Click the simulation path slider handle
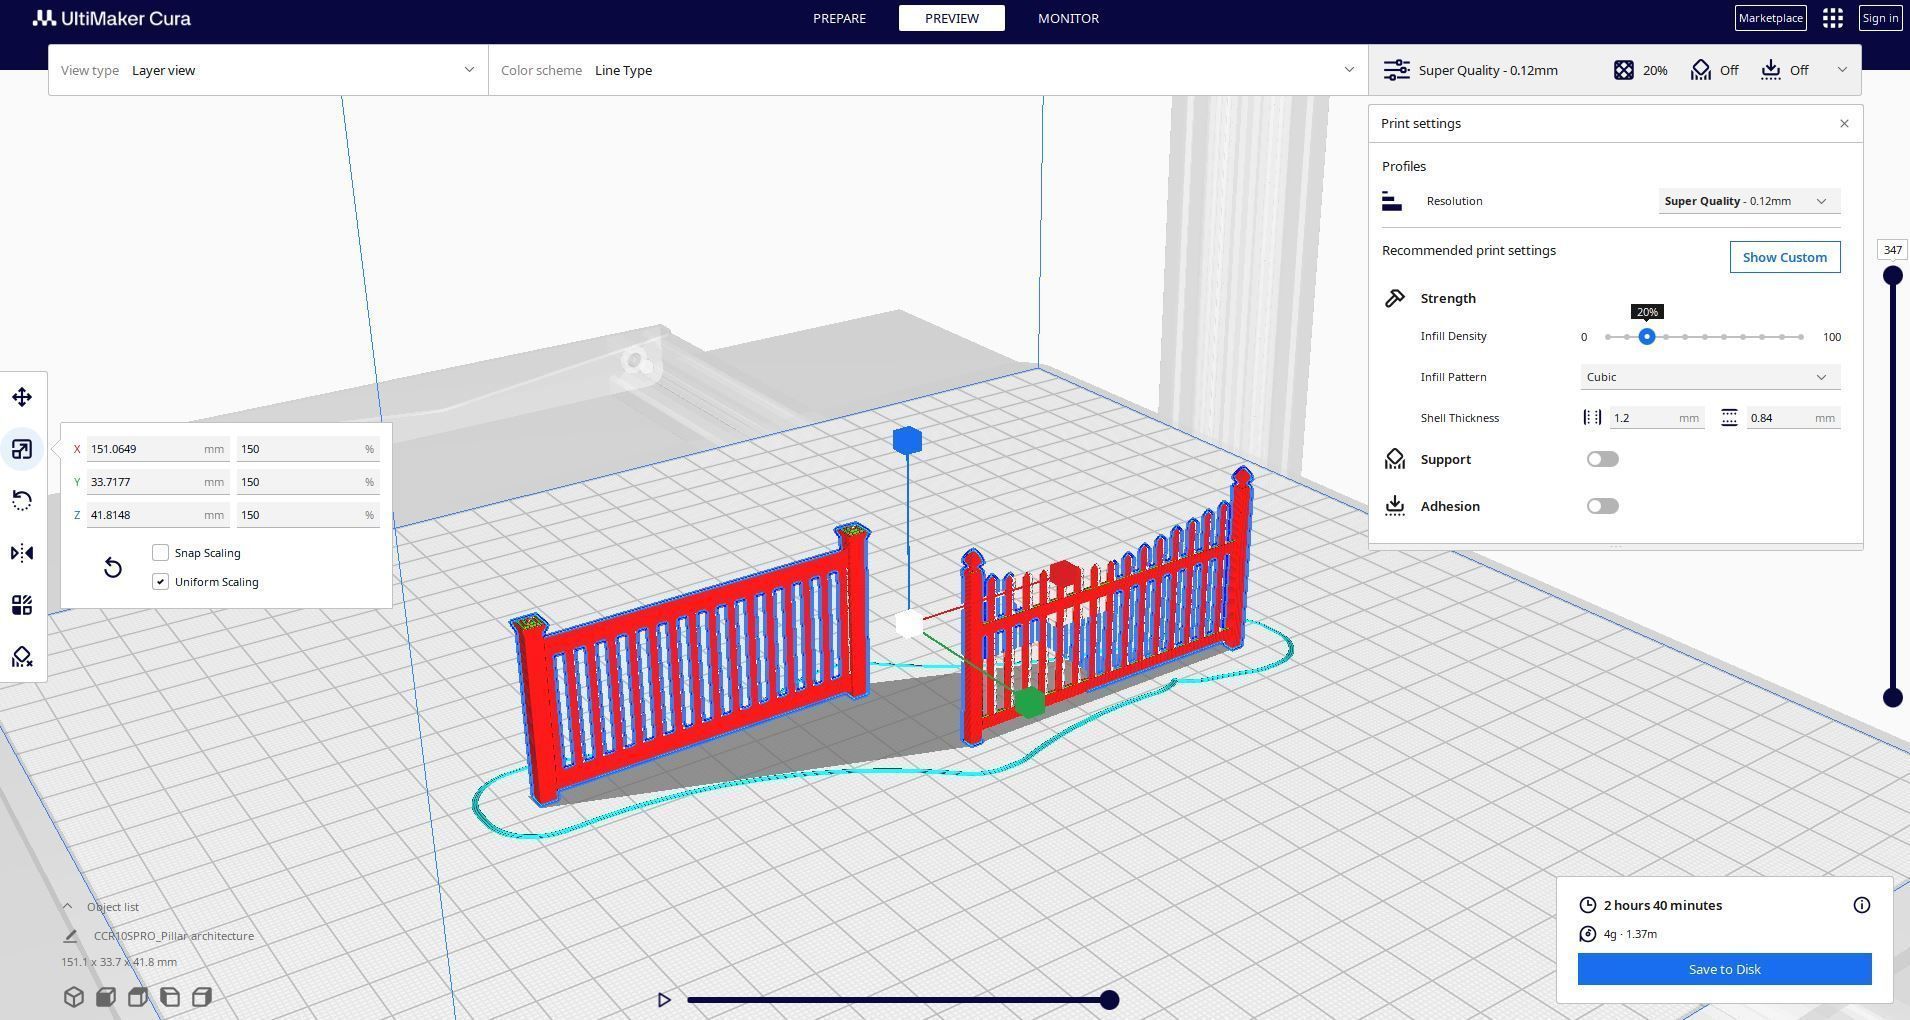Image resolution: width=1910 pixels, height=1020 pixels. (1109, 1000)
